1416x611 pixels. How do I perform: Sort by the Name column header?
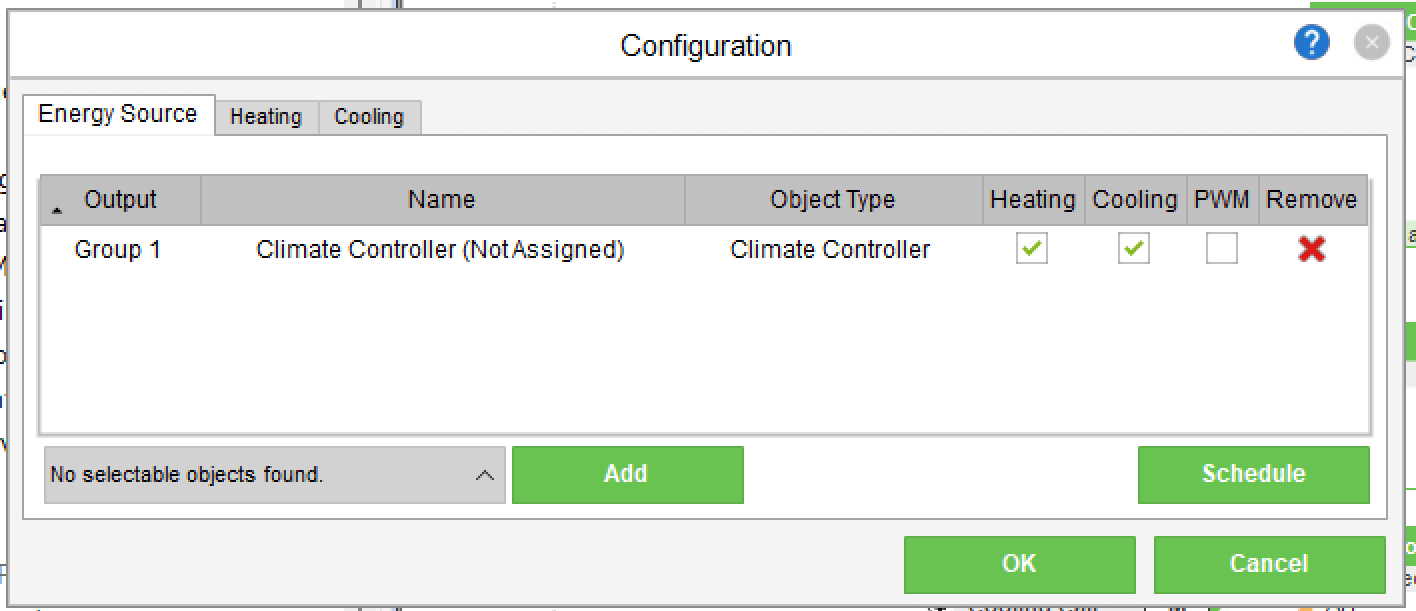(x=443, y=200)
